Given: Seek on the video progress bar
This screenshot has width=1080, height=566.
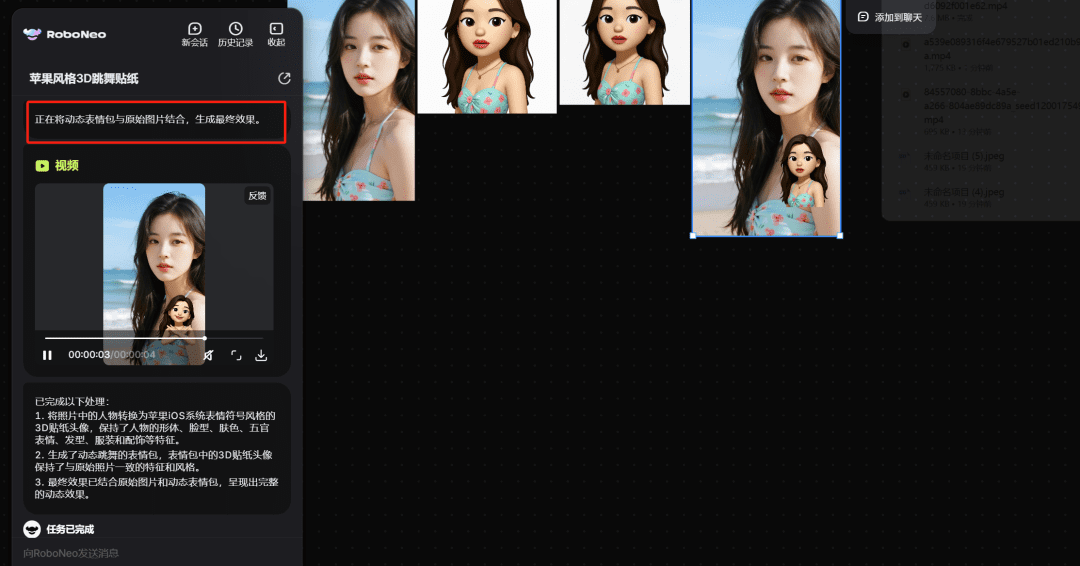Looking at the screenshot, I should pyautogui.click(x=154, y=338).
